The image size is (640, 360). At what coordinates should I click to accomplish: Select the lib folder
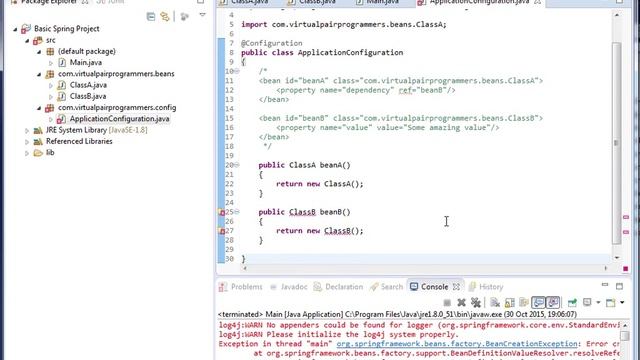[x=50, y=152]
